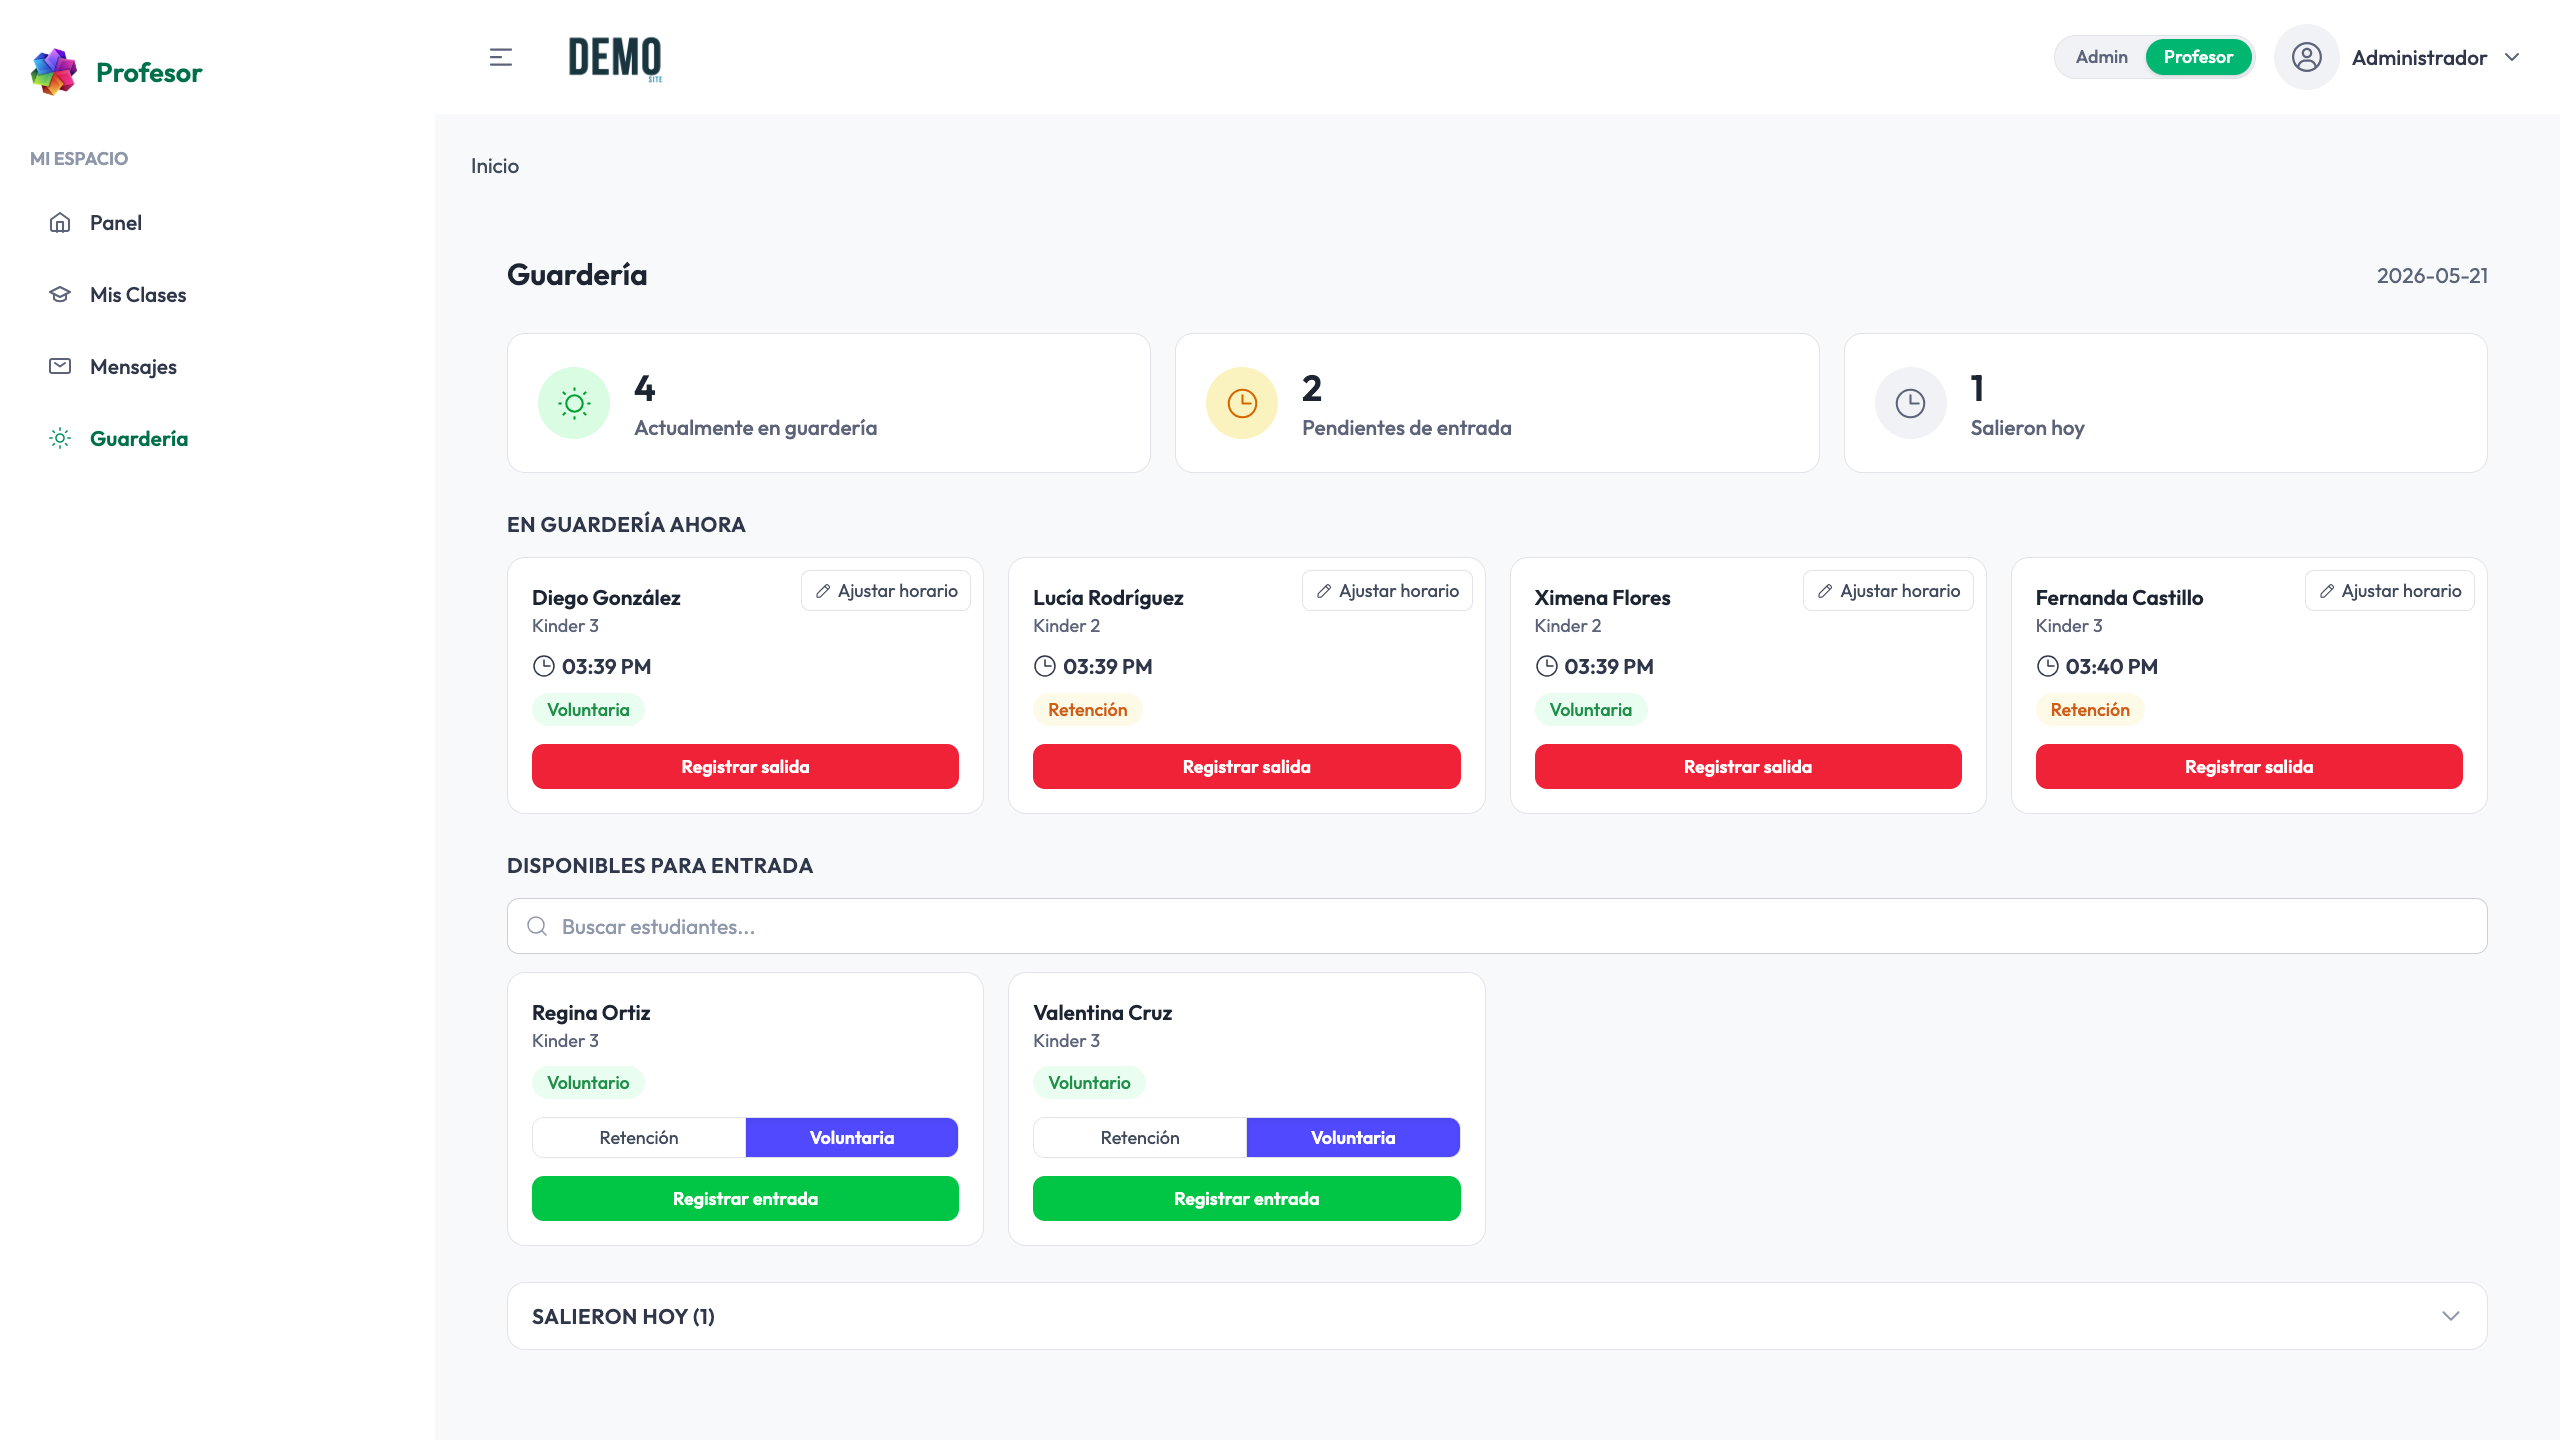Screen dimensions: 2560x1440
Task: Click the DEMO site logo
Action: (x=615, y=58)
